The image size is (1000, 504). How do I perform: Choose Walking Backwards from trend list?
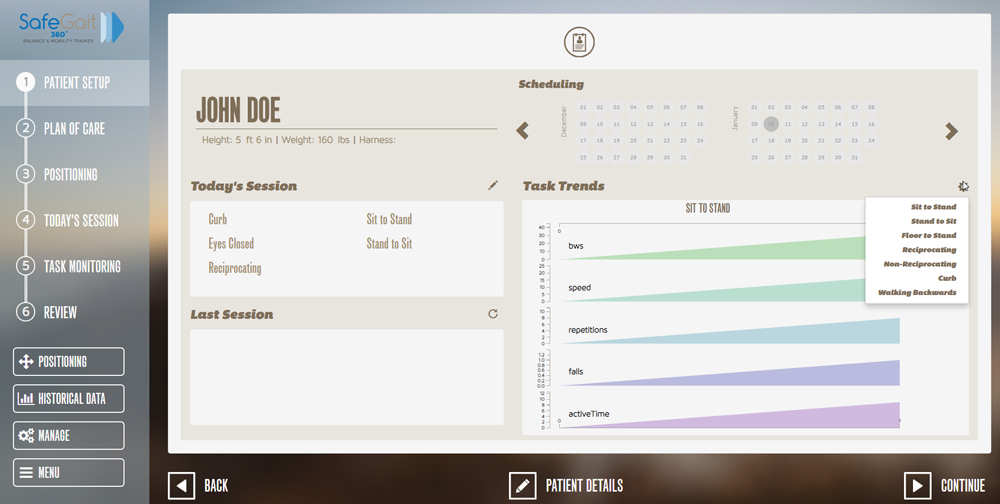pyautogui.click(x=917, y=293)
